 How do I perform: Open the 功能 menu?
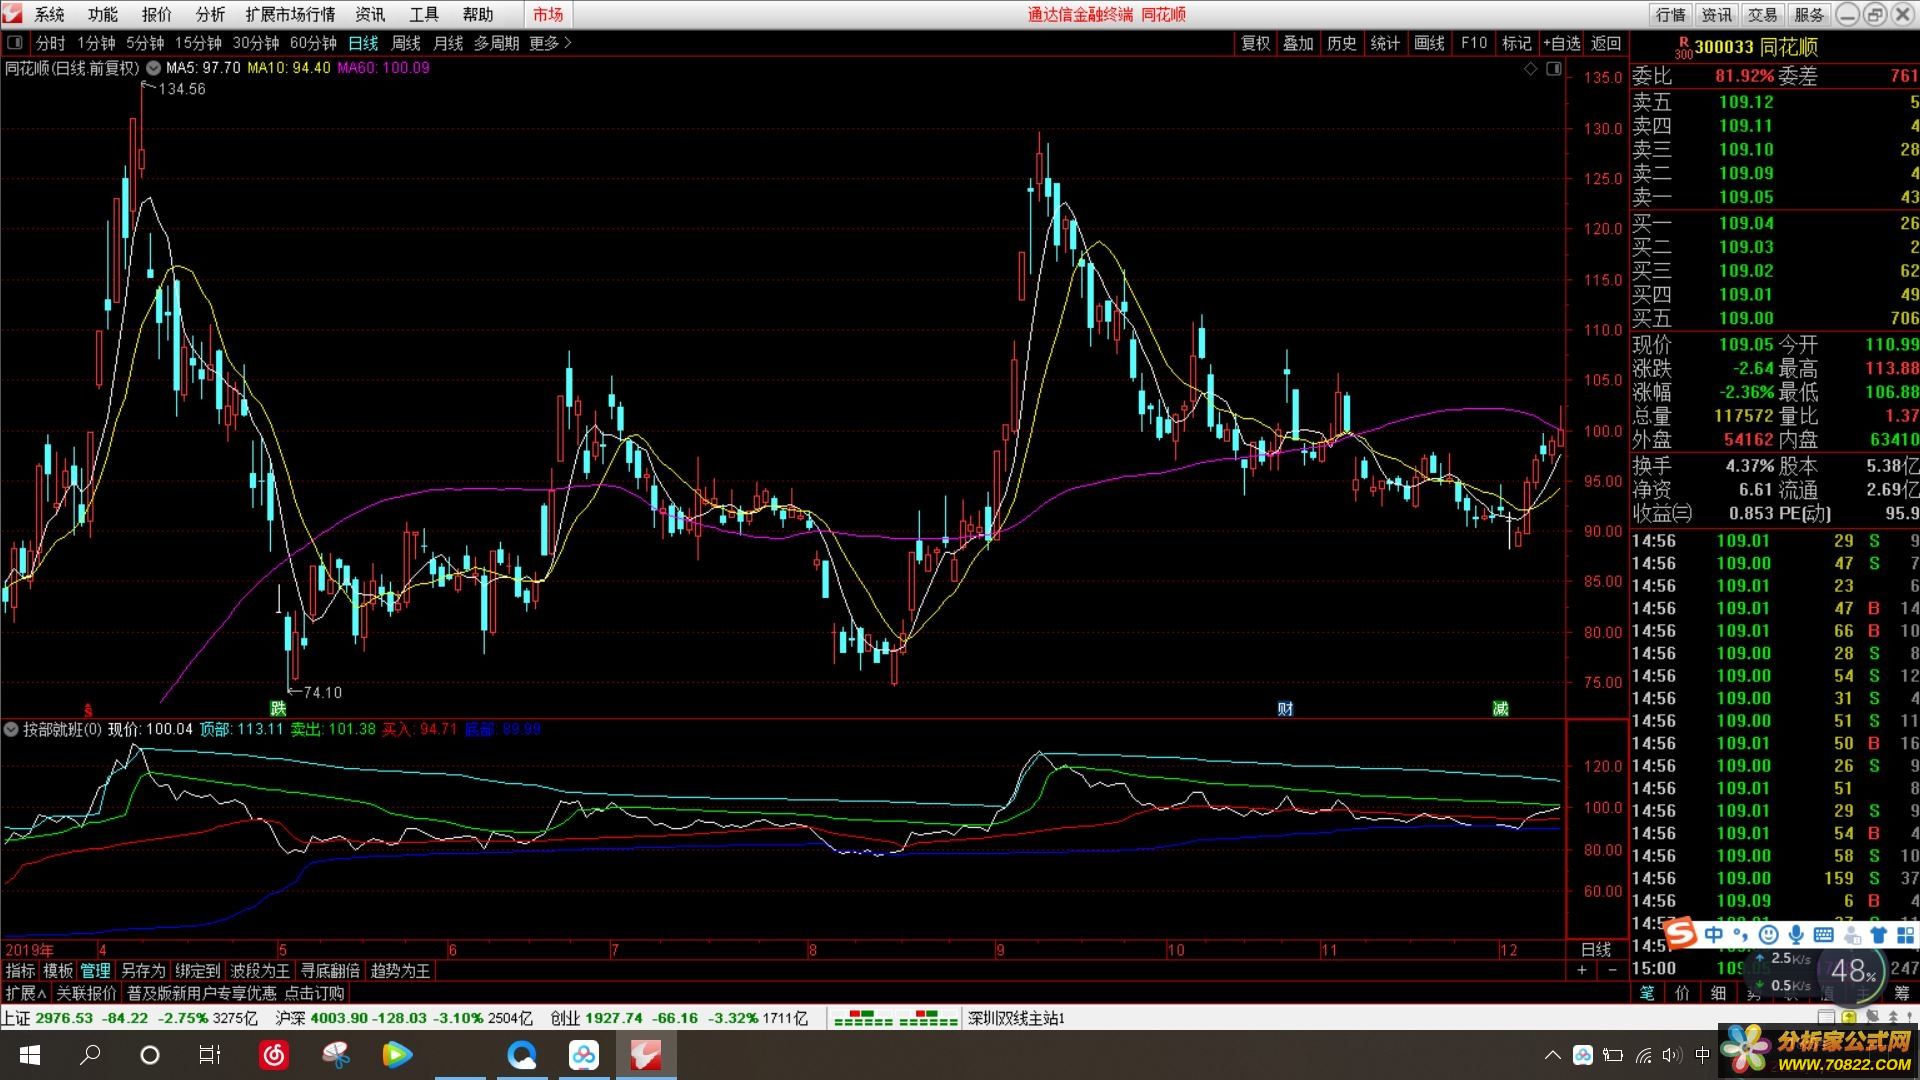103,14
